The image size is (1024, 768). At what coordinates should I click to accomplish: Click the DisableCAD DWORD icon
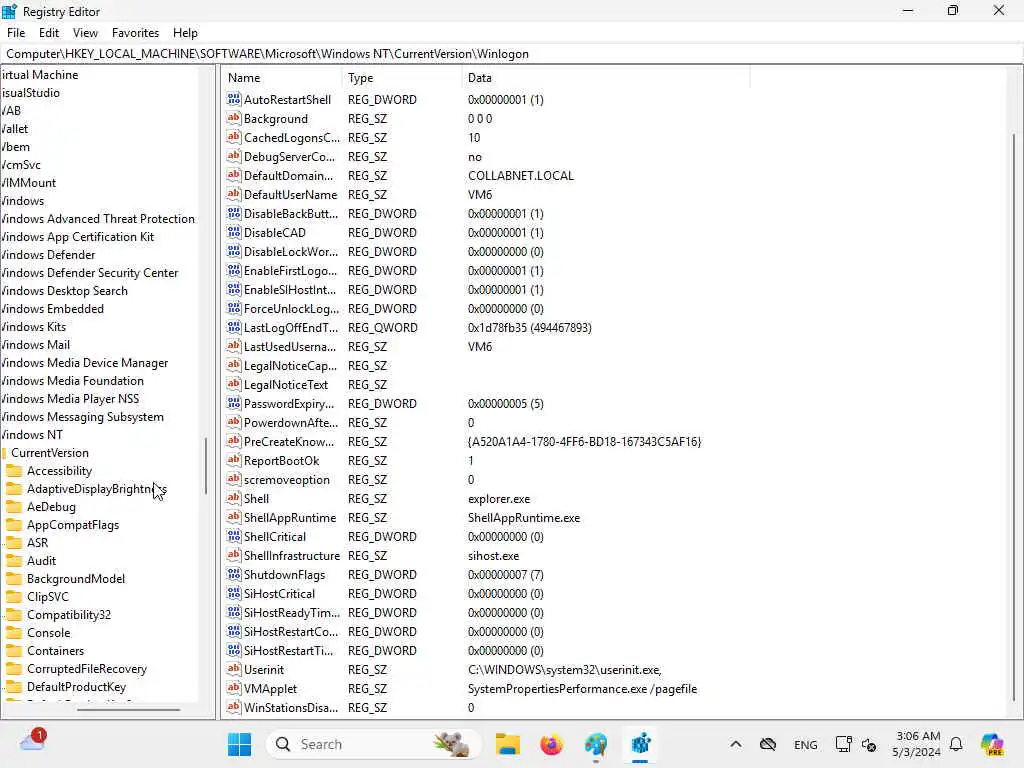tap(233, 232)
